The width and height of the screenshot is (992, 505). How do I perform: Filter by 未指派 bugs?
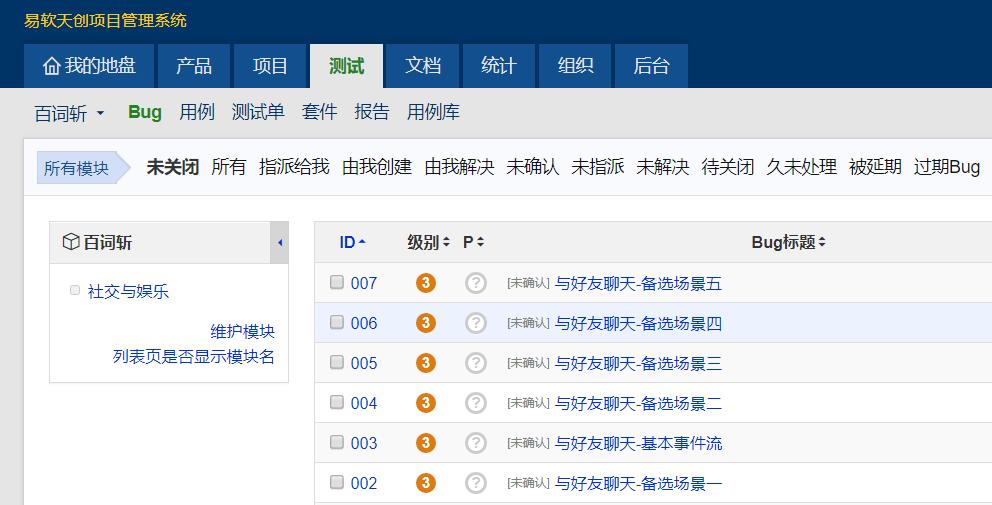(598, 167)
